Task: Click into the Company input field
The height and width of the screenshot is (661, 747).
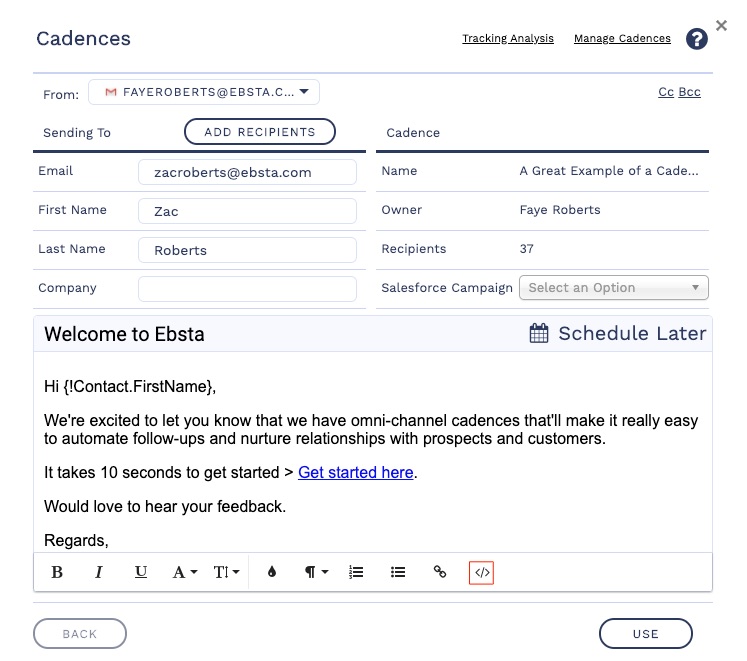Action: click(247, 289)
